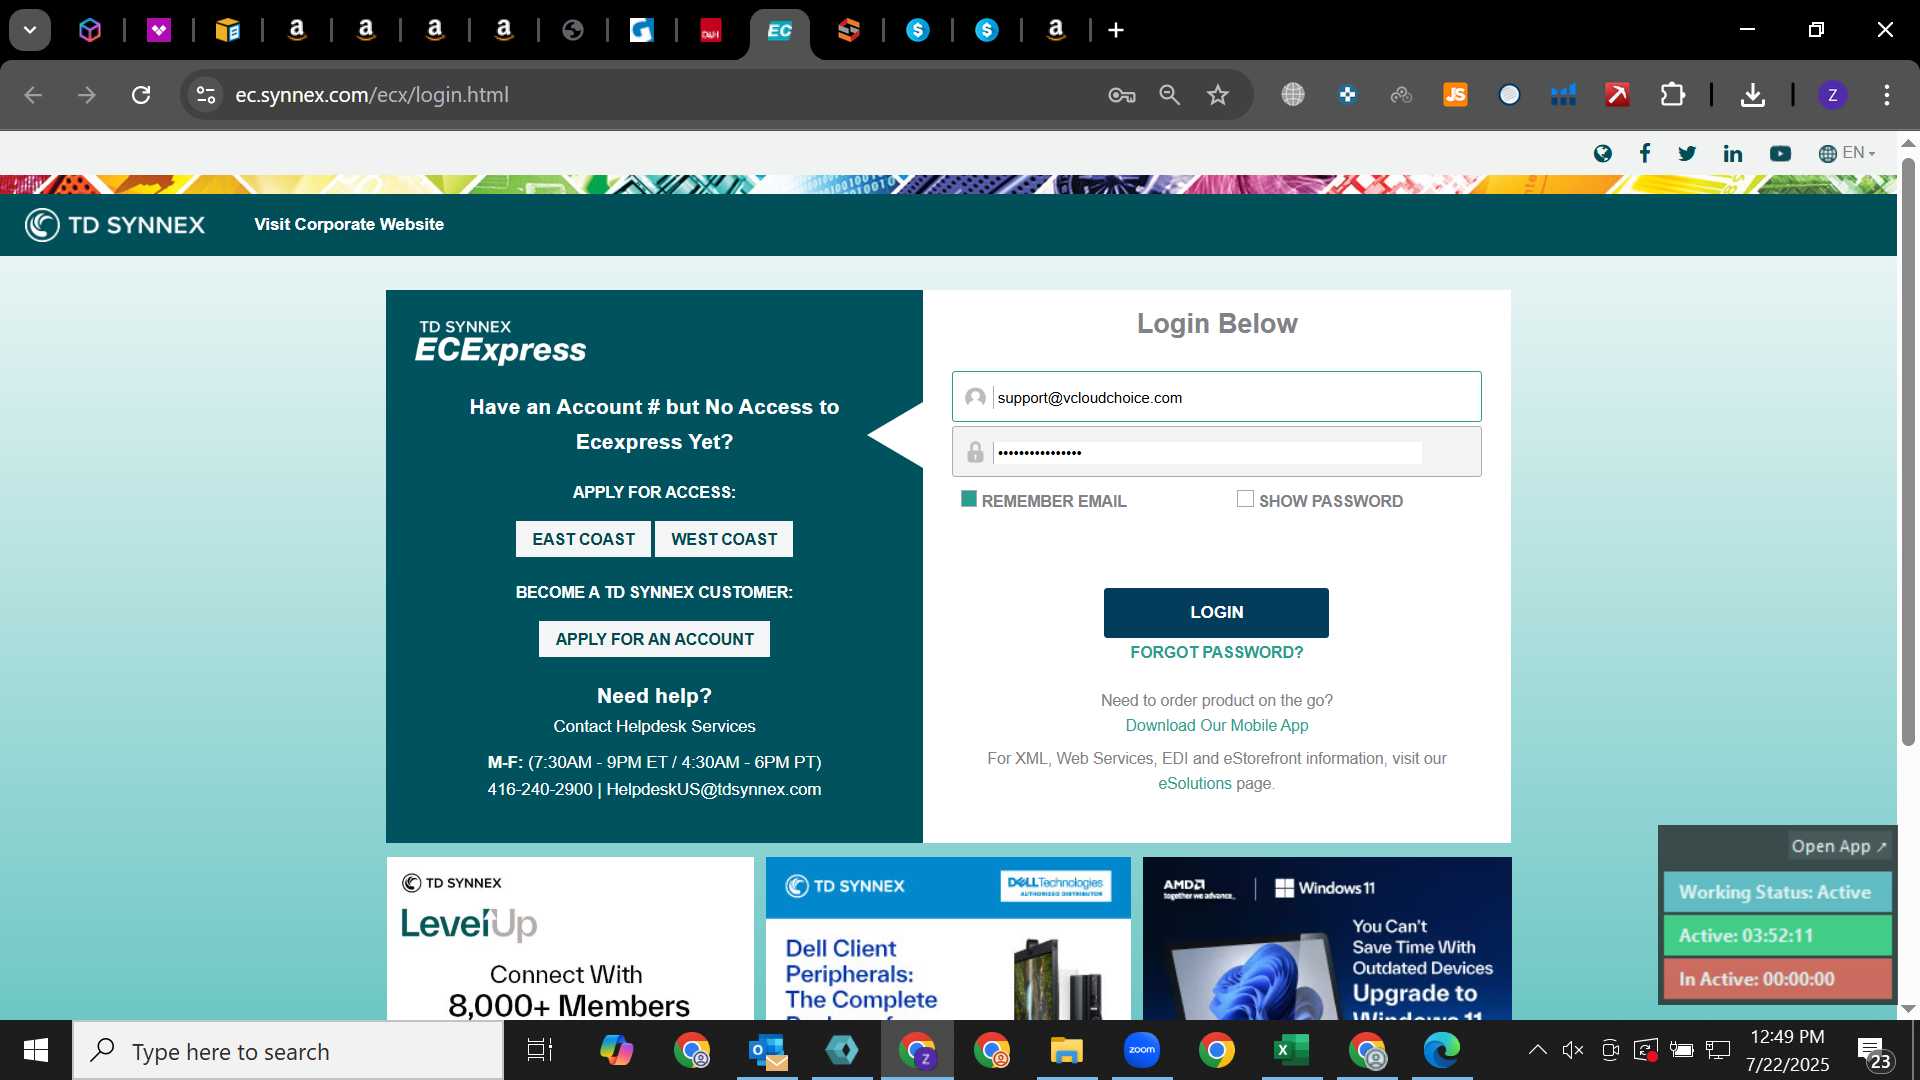
Task: Open the Twitter icon link
Action: tap(1687, 153)
